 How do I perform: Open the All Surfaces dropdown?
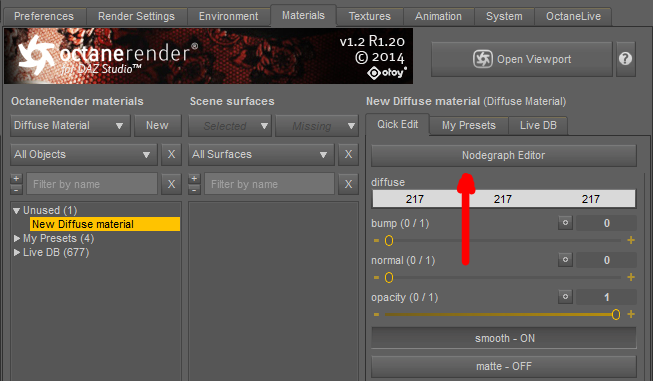coord(261,154)
